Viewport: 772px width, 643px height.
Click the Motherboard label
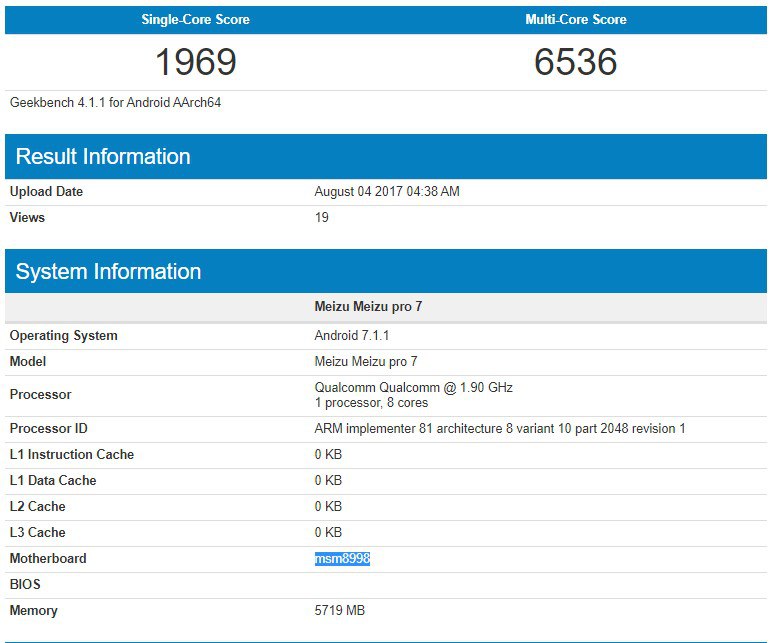tap(48, 559)
